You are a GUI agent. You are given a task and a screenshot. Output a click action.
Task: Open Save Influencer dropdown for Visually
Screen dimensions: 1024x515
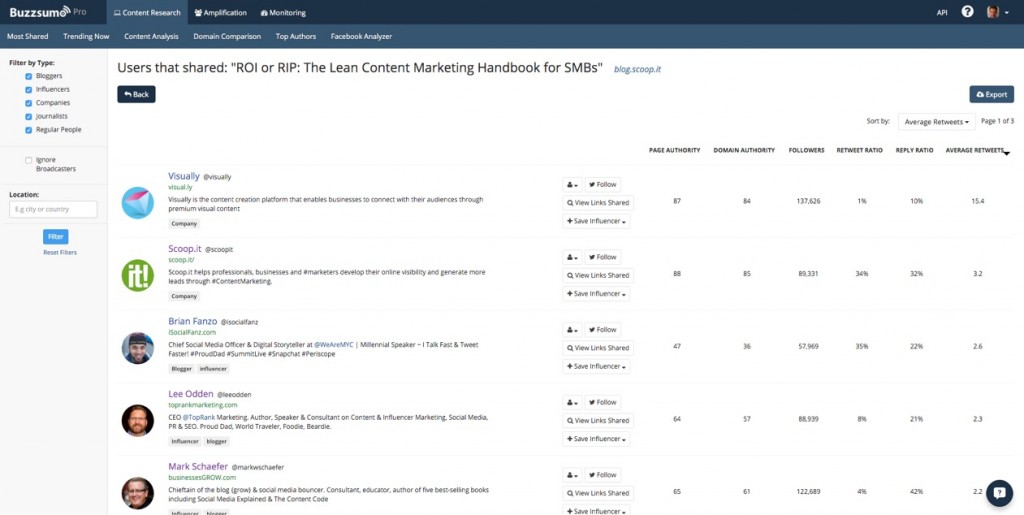point(596,221)
